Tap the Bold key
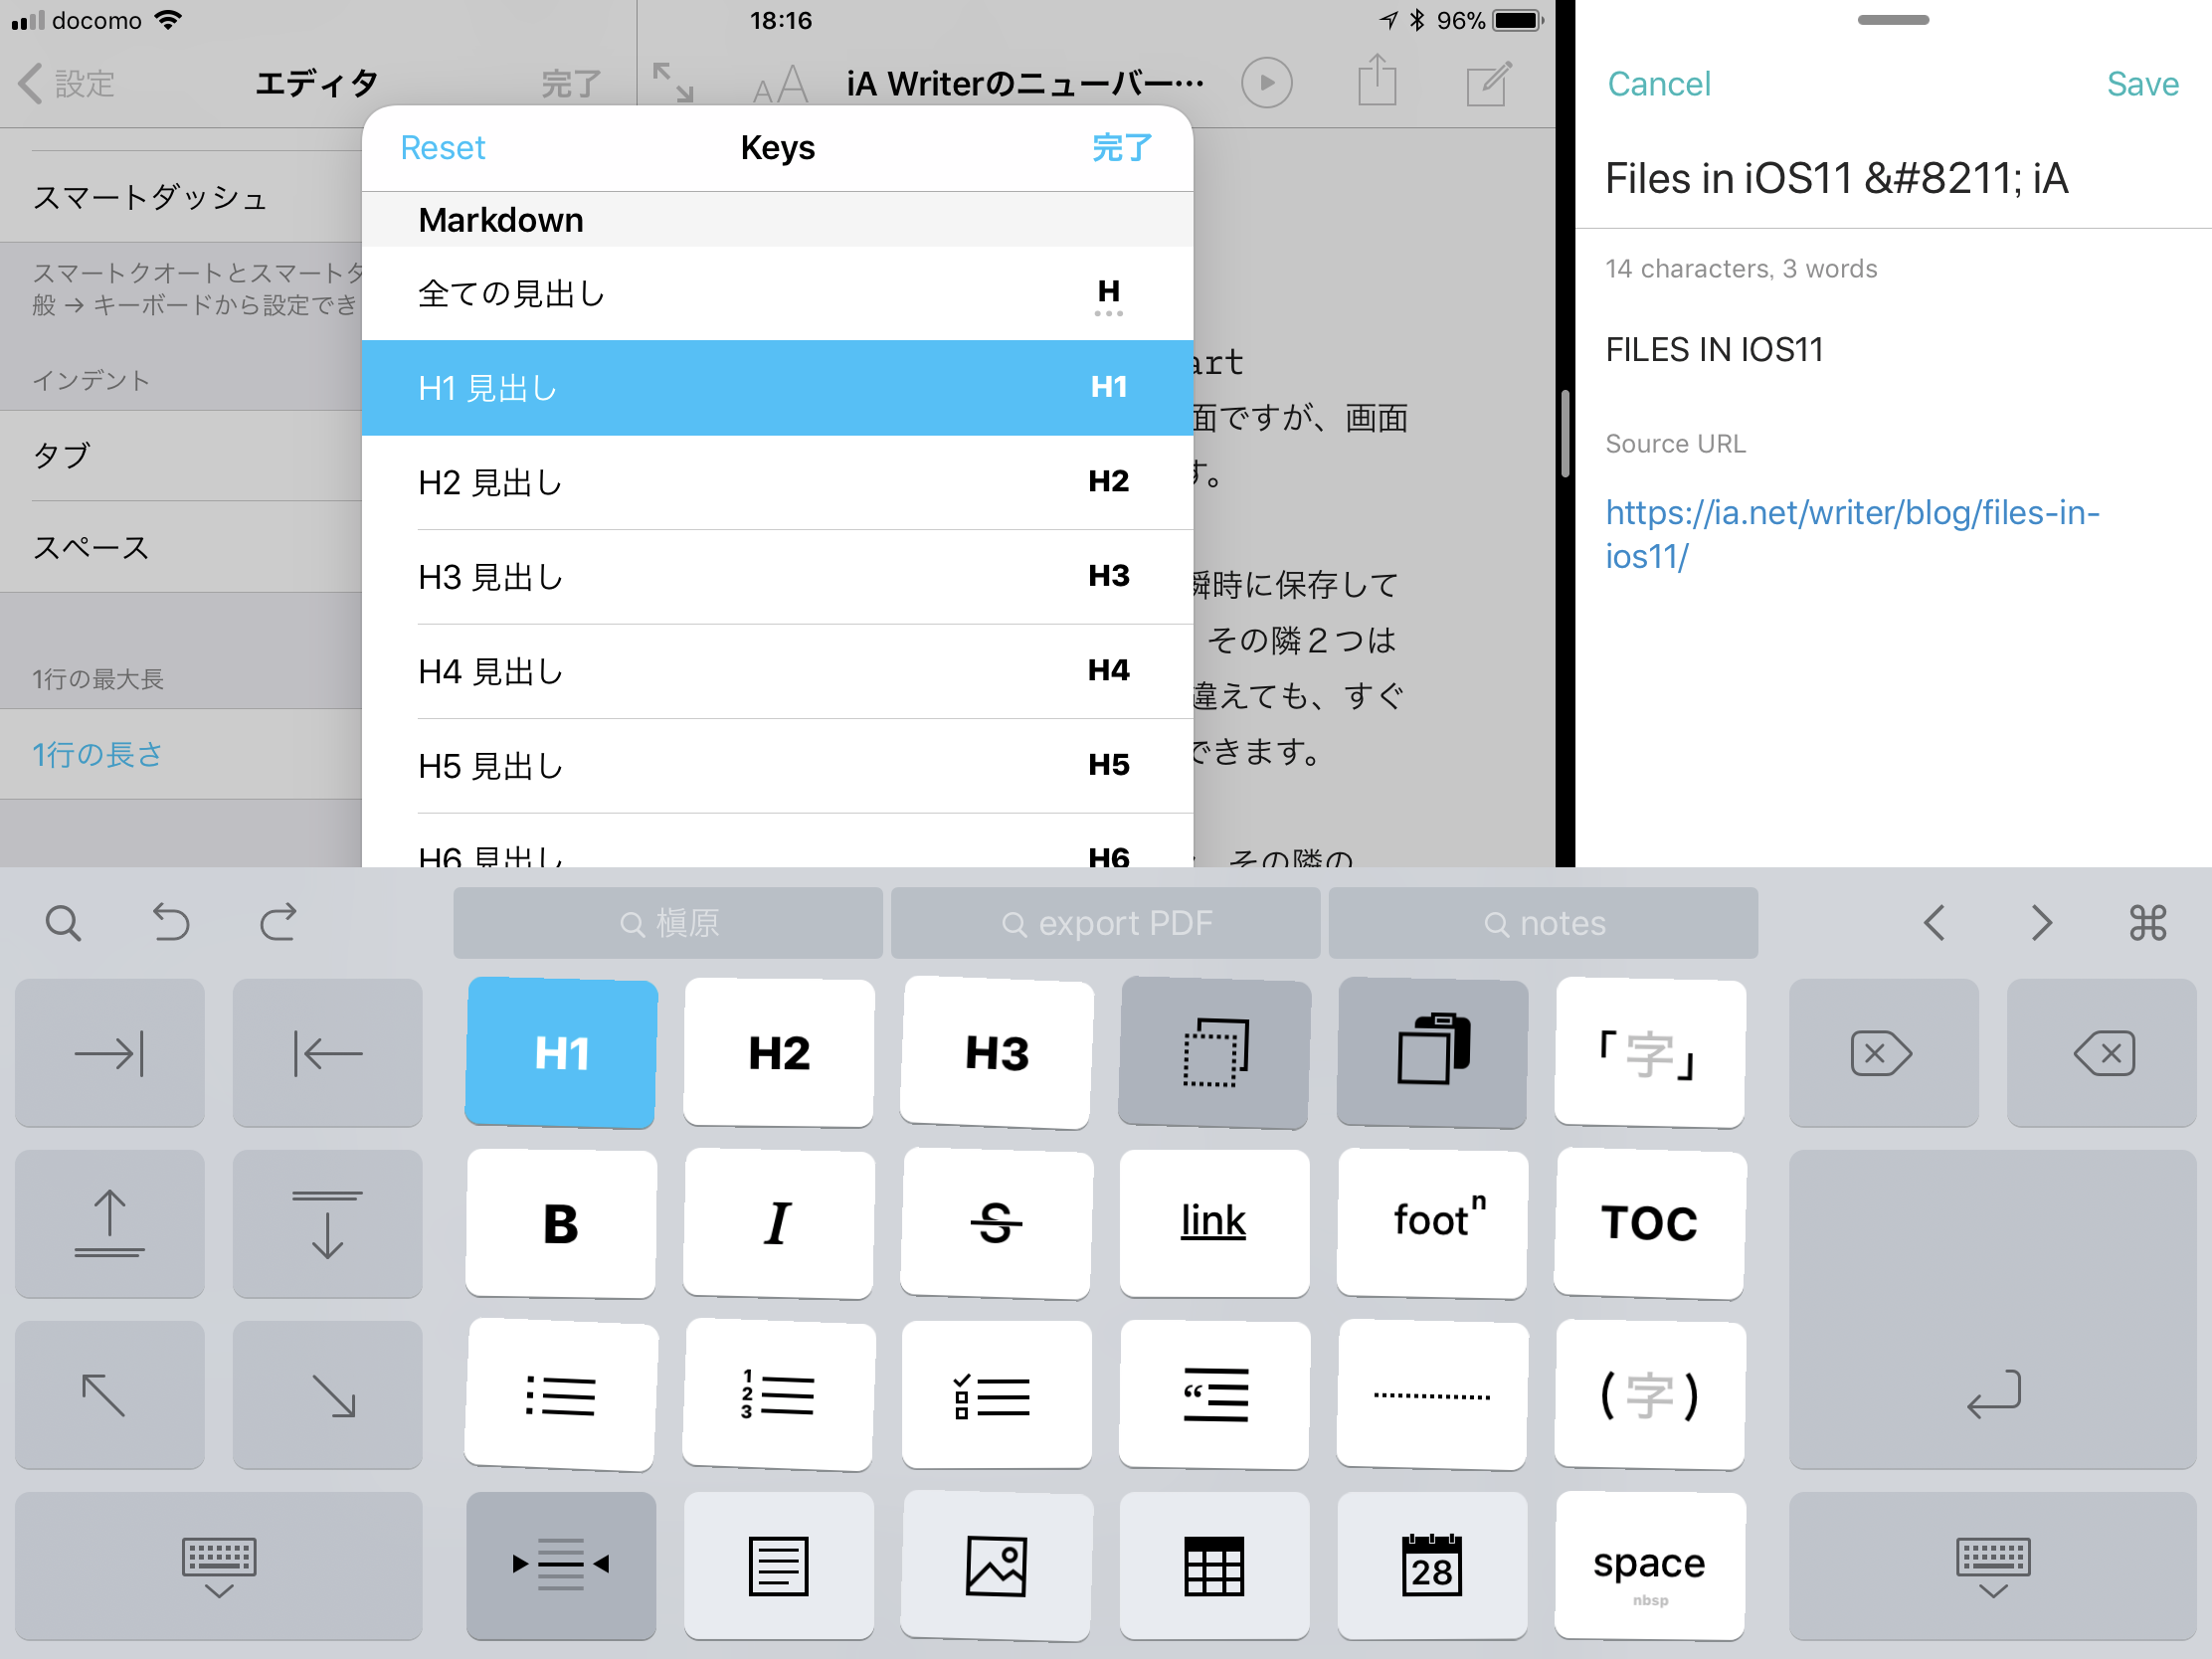The image size is (2212, 1659). (561, 1224)
